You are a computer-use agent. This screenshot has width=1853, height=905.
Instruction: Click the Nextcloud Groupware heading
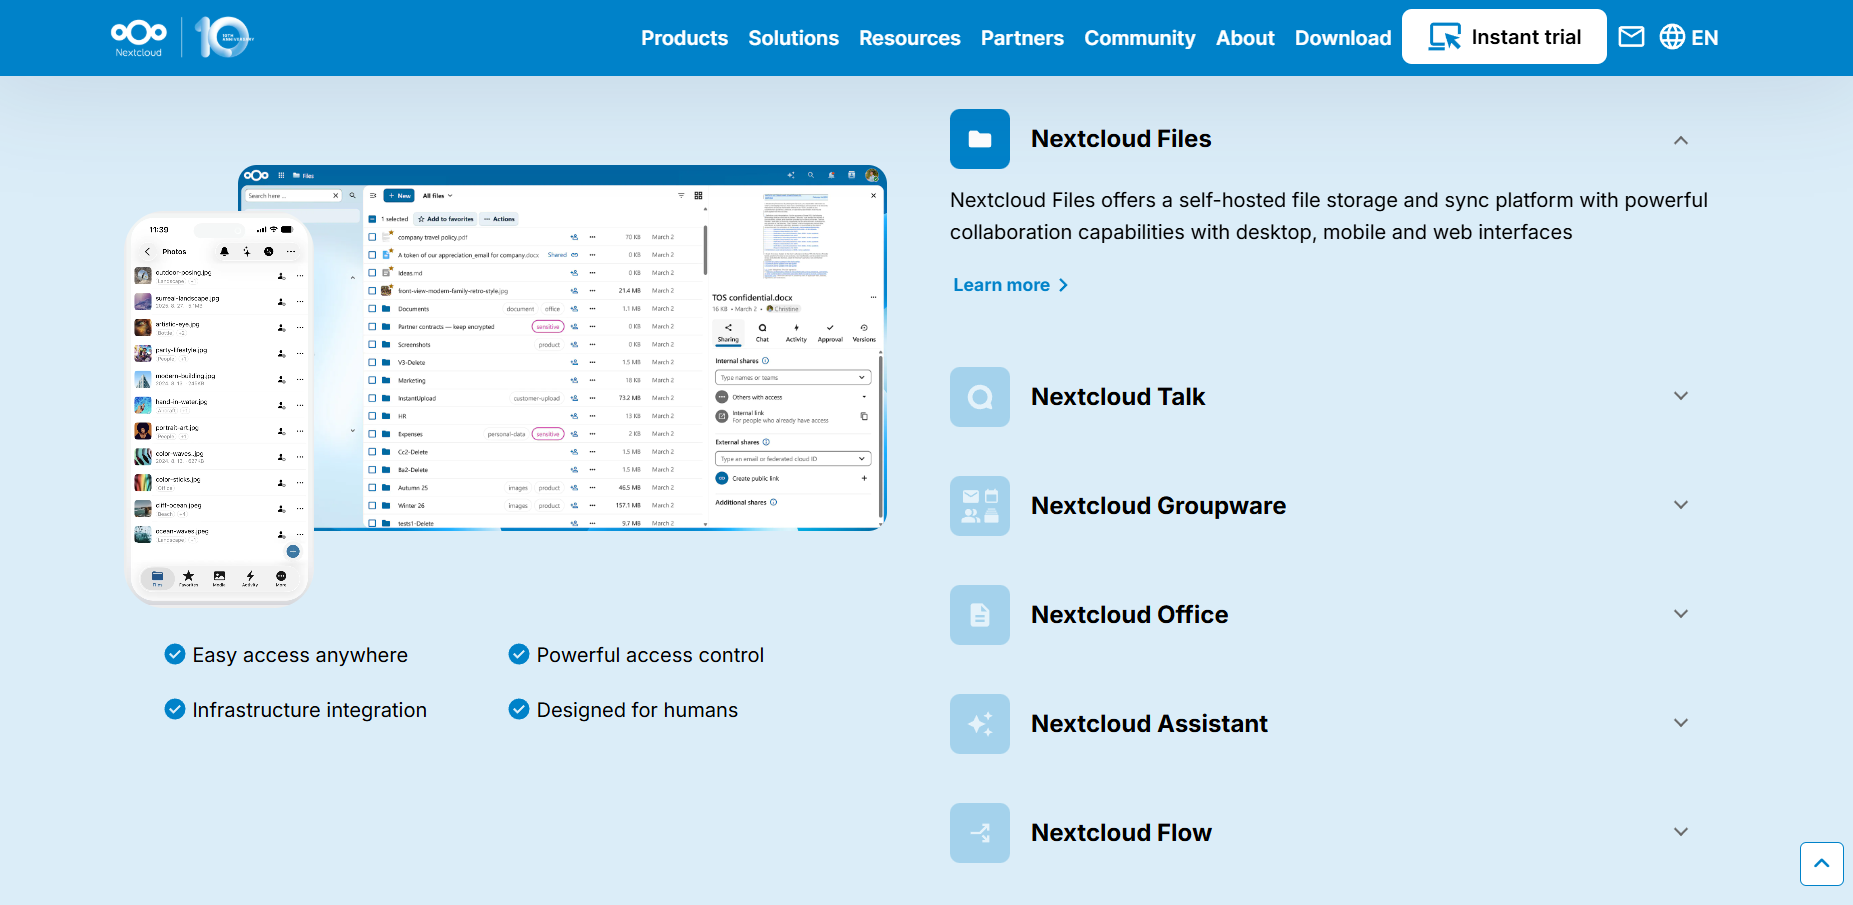point(1158,506)
